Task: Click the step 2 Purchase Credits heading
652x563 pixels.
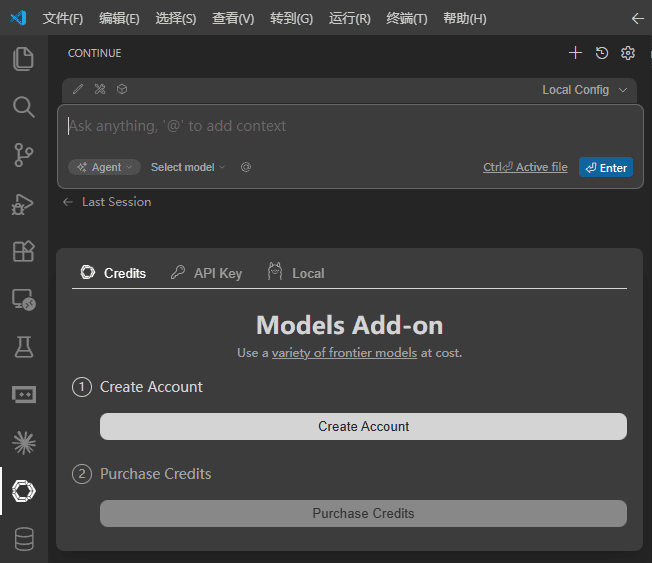Action: [156, 474]
